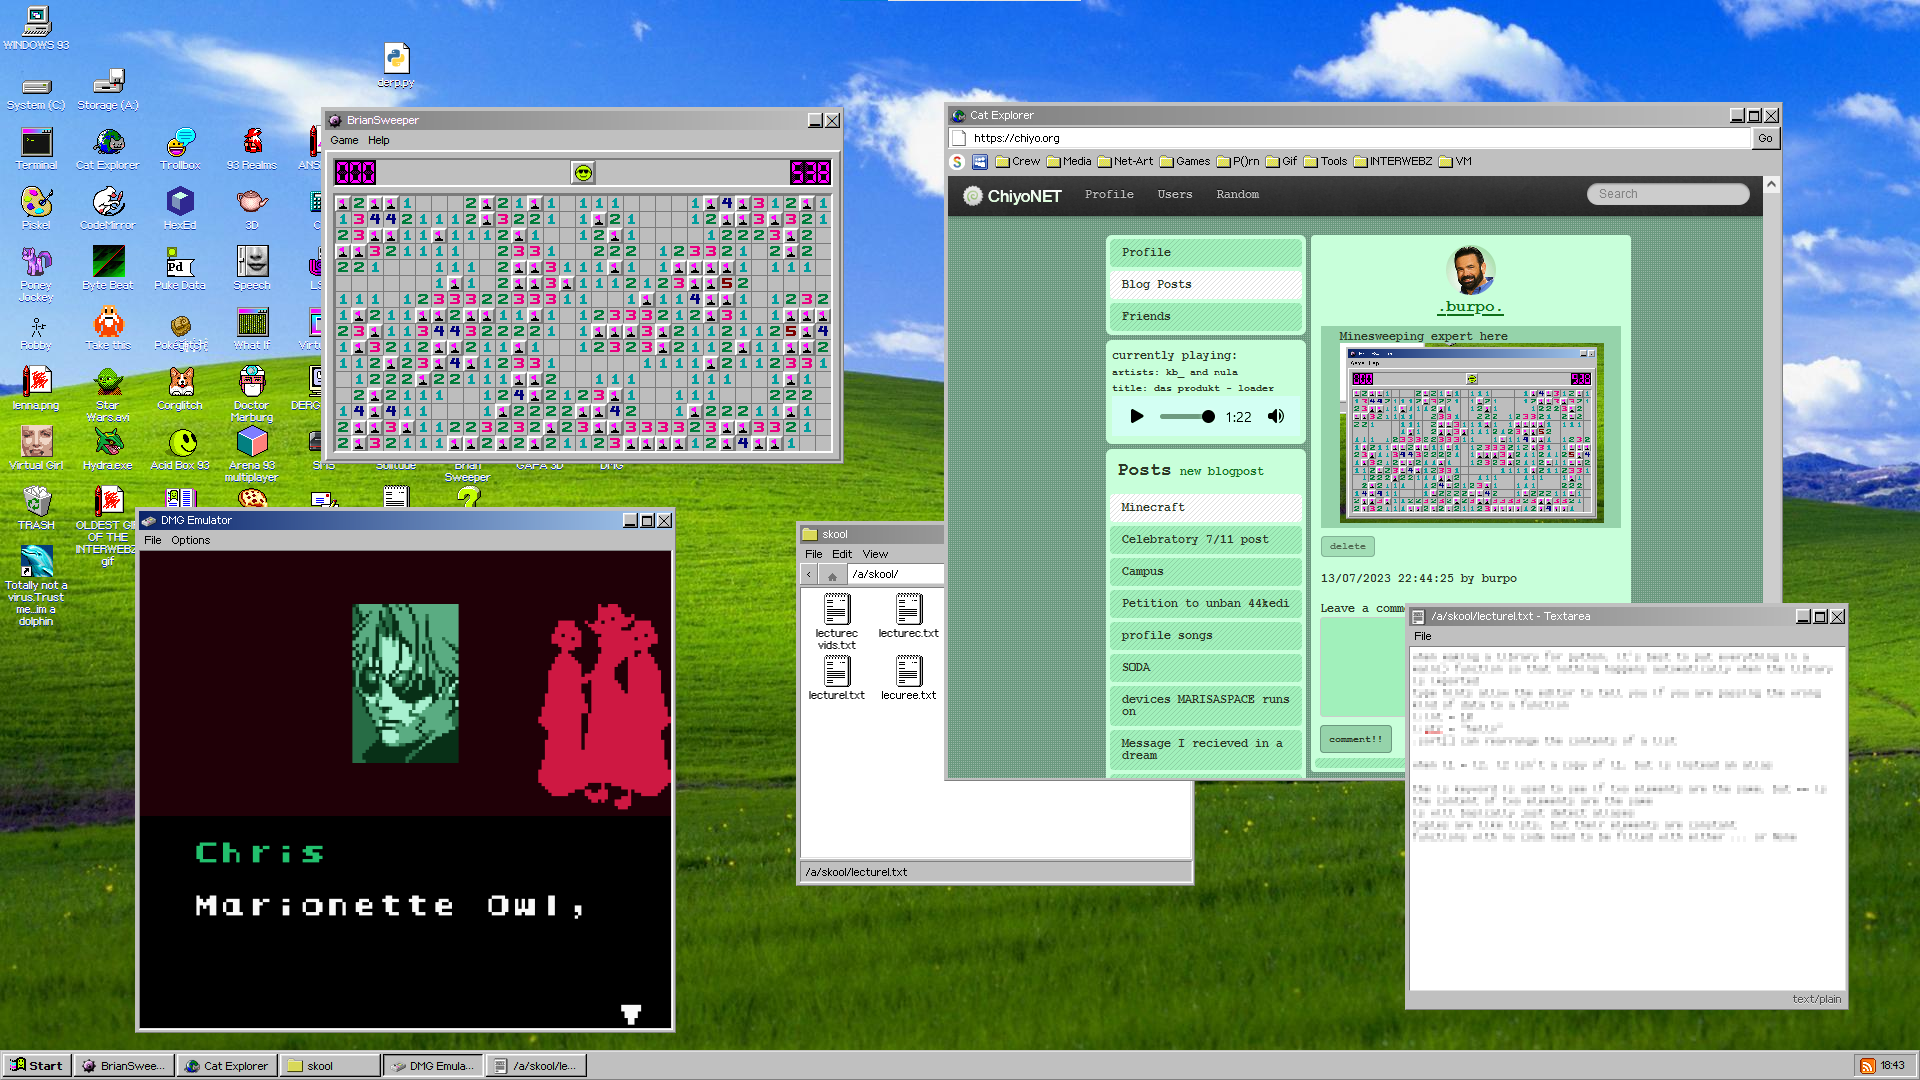Launch the Piskel palette icon
The width and height of the screenshot is (1920, 1080).
[x=36, y=210]
